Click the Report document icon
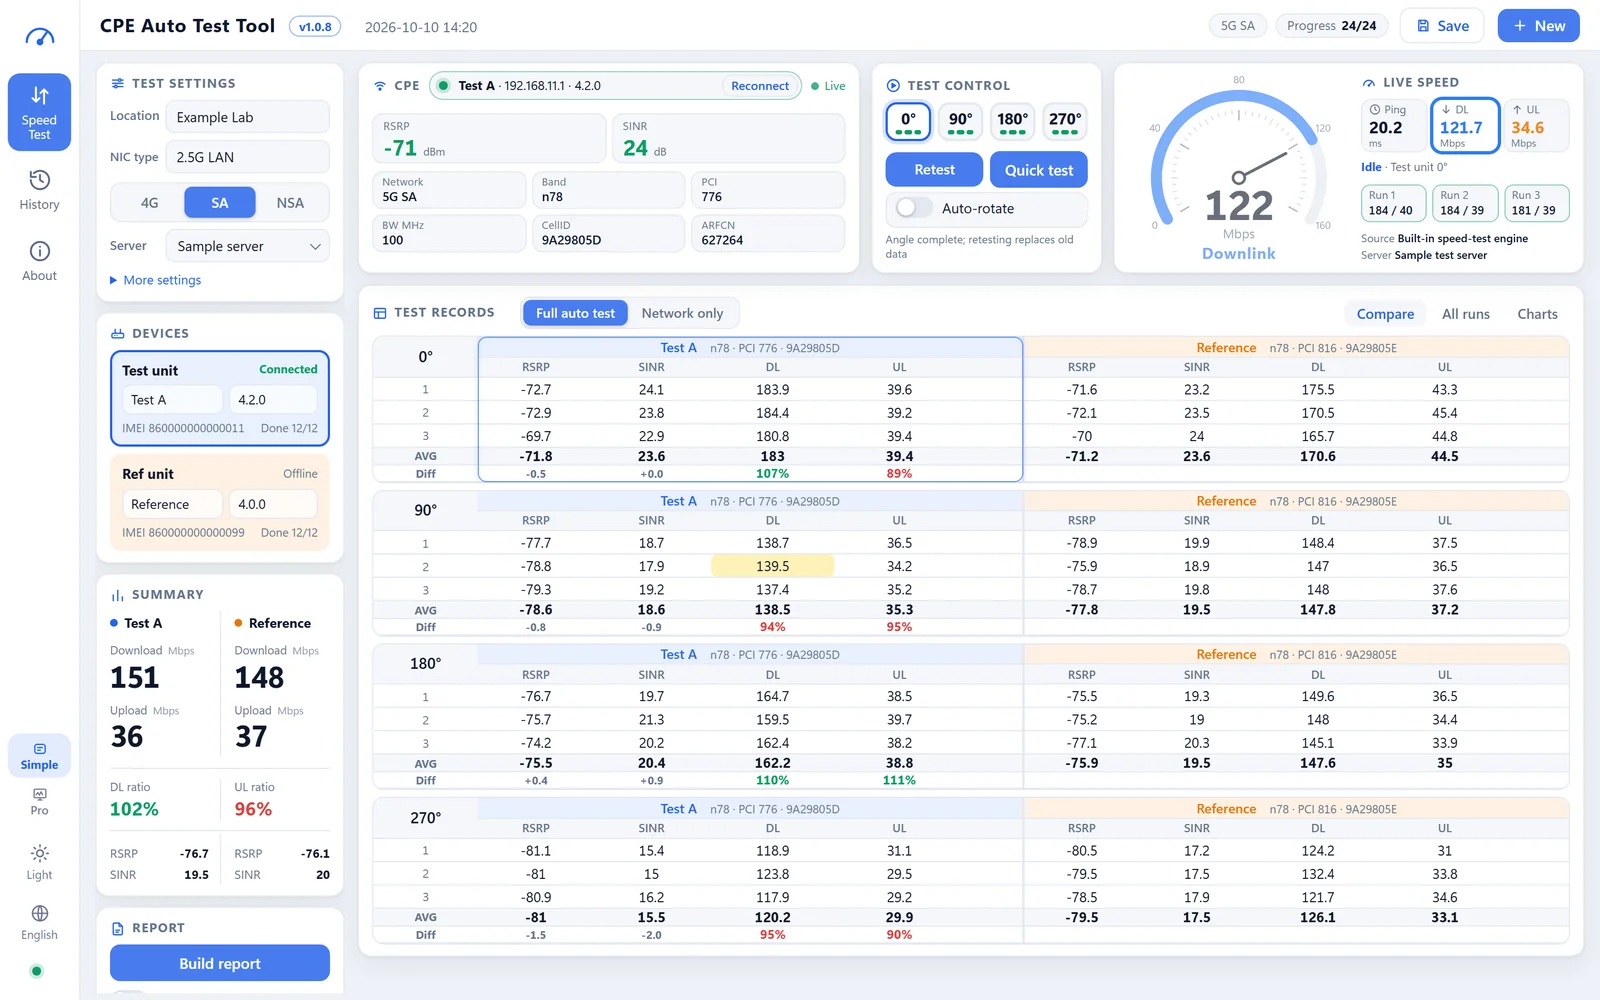The image size is (1600, 1000). point(118,928)
